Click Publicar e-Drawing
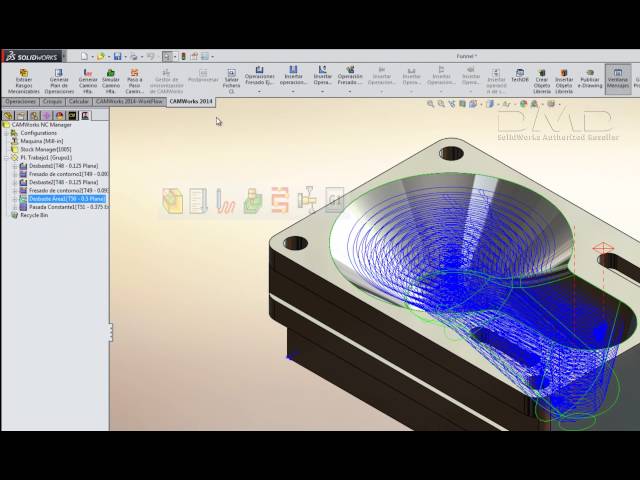Image resolution: width=640 pixels, height=480 pixels. [x=590, y=78]
